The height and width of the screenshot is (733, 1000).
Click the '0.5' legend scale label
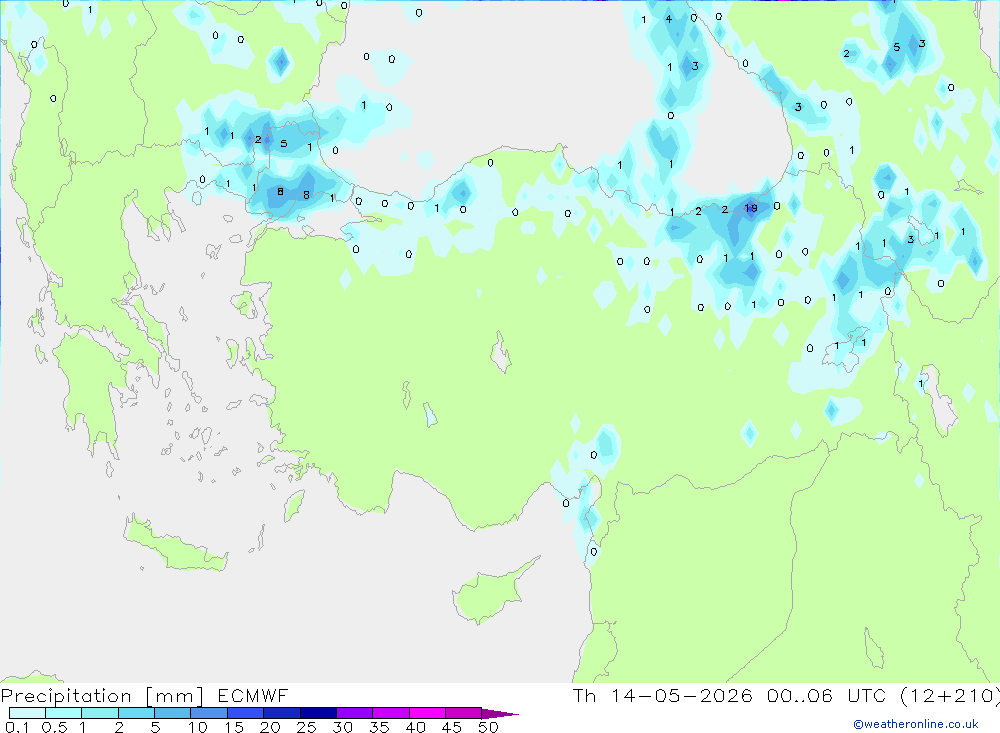[54, 727]
